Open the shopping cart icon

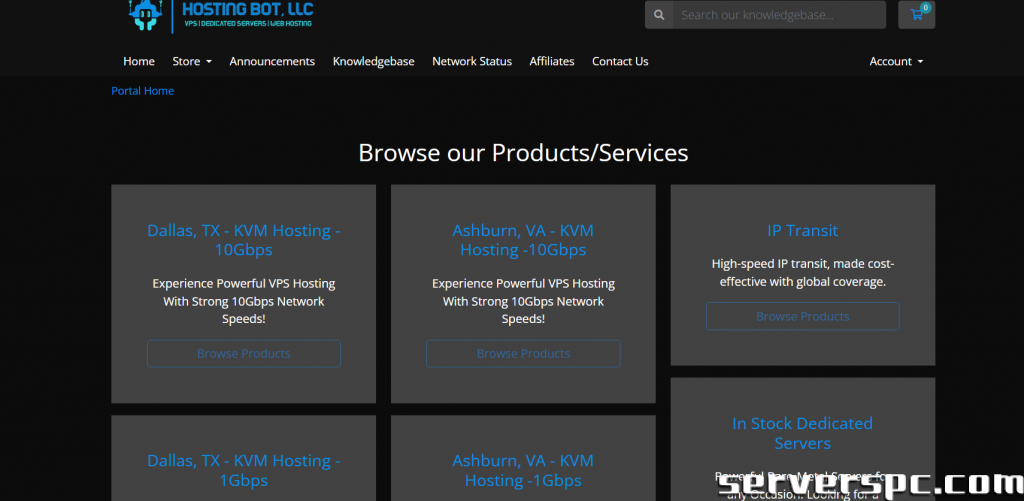[x=916, y=14]
